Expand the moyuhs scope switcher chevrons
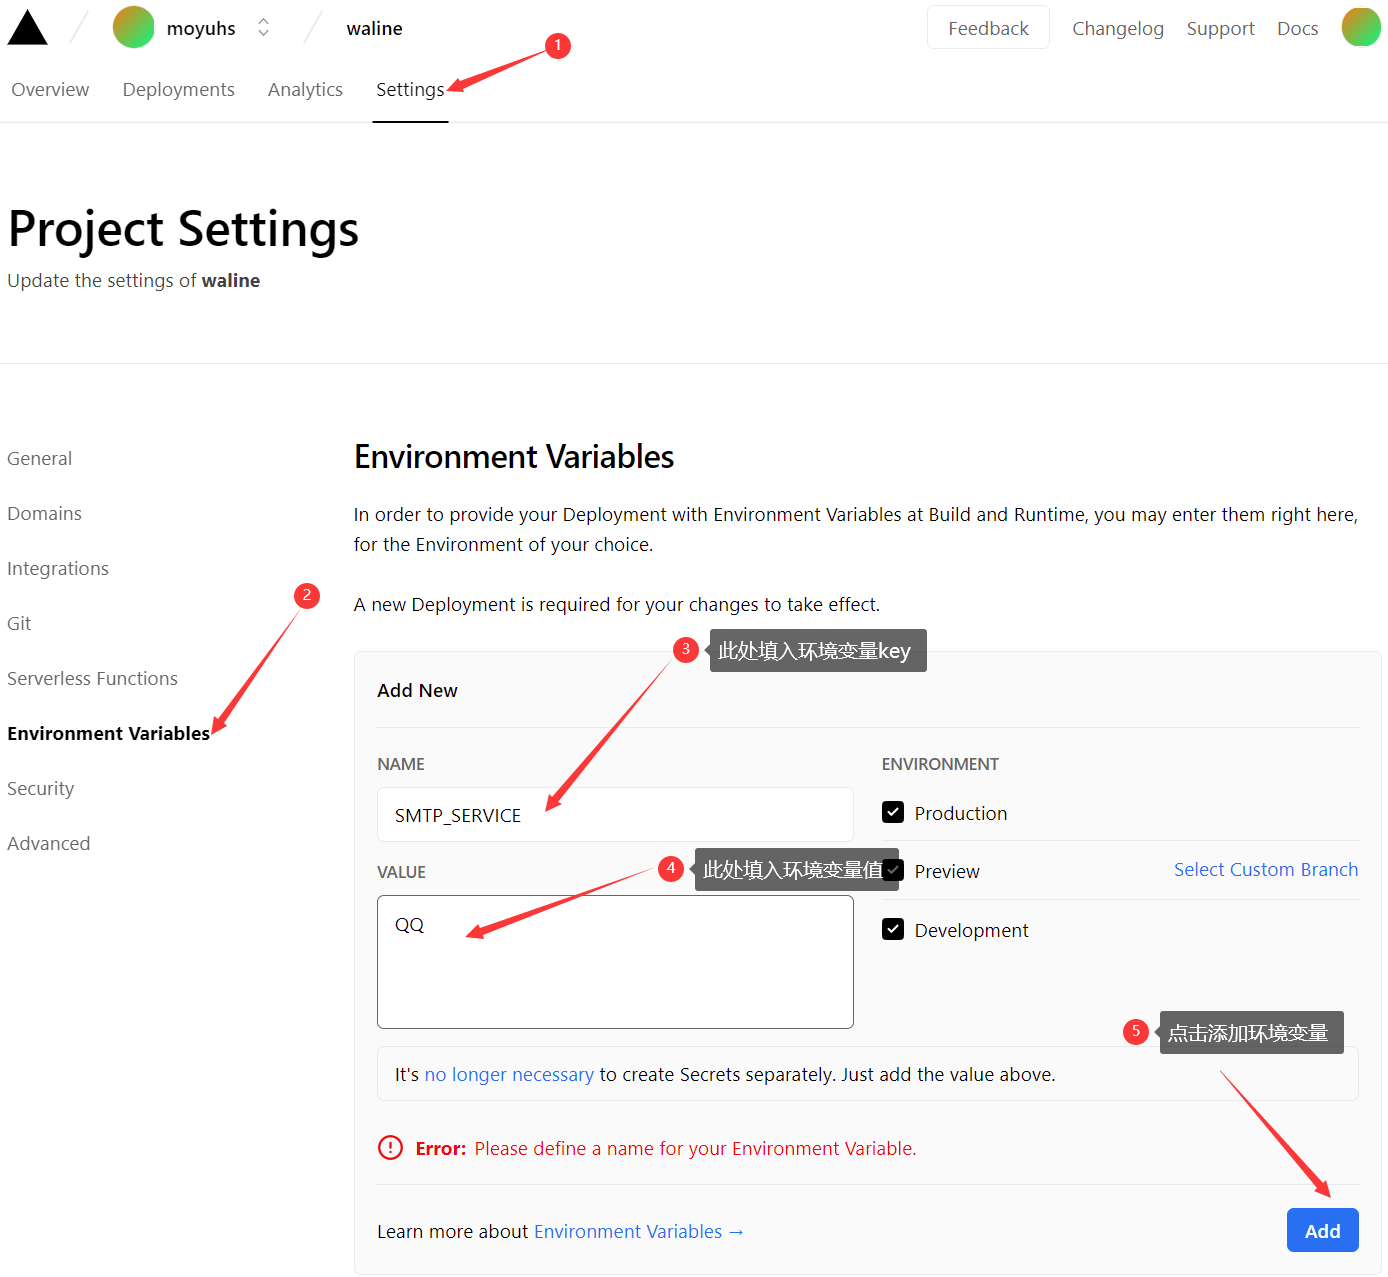The height and width of the screenshot is (1277, 1388). (263, 27)
